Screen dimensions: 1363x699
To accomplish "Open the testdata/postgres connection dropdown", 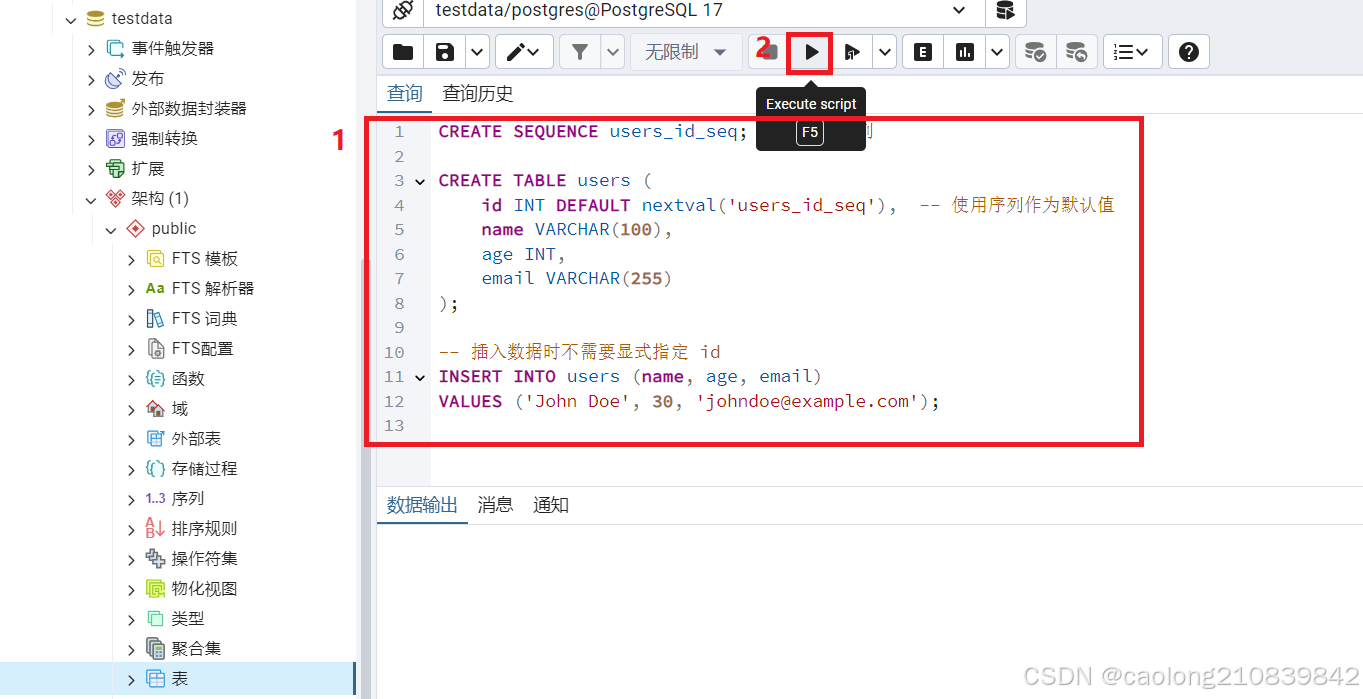I will (959, 10).
